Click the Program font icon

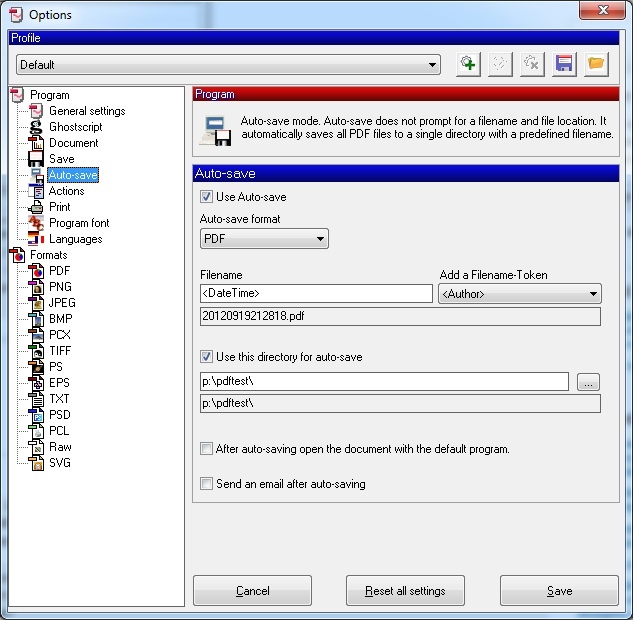pyautogui.click(x=36, y=223)
